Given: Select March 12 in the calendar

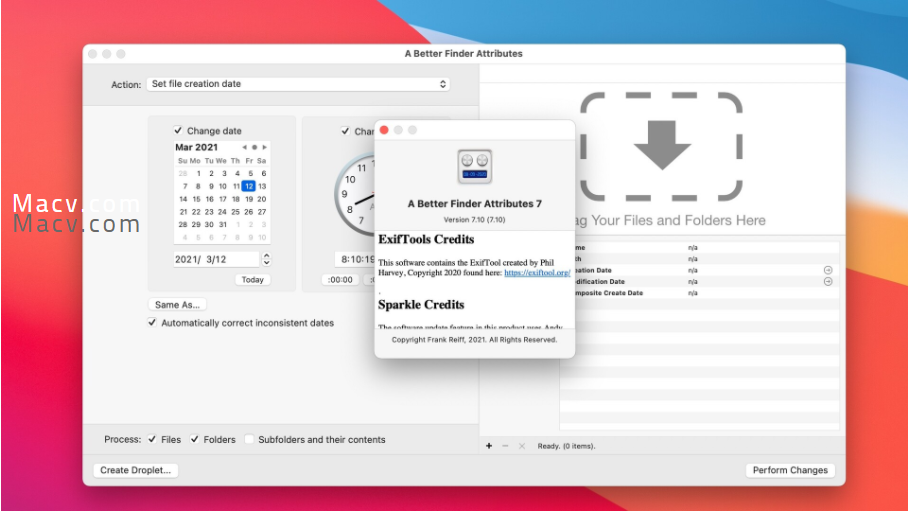Looking at the screenshot, I should click(248, 186).
